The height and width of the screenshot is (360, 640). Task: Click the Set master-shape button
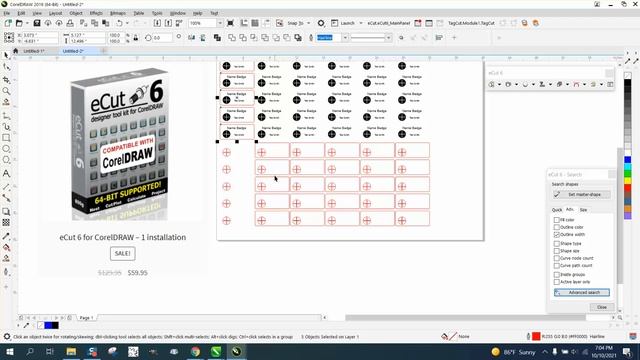[582, 195]
